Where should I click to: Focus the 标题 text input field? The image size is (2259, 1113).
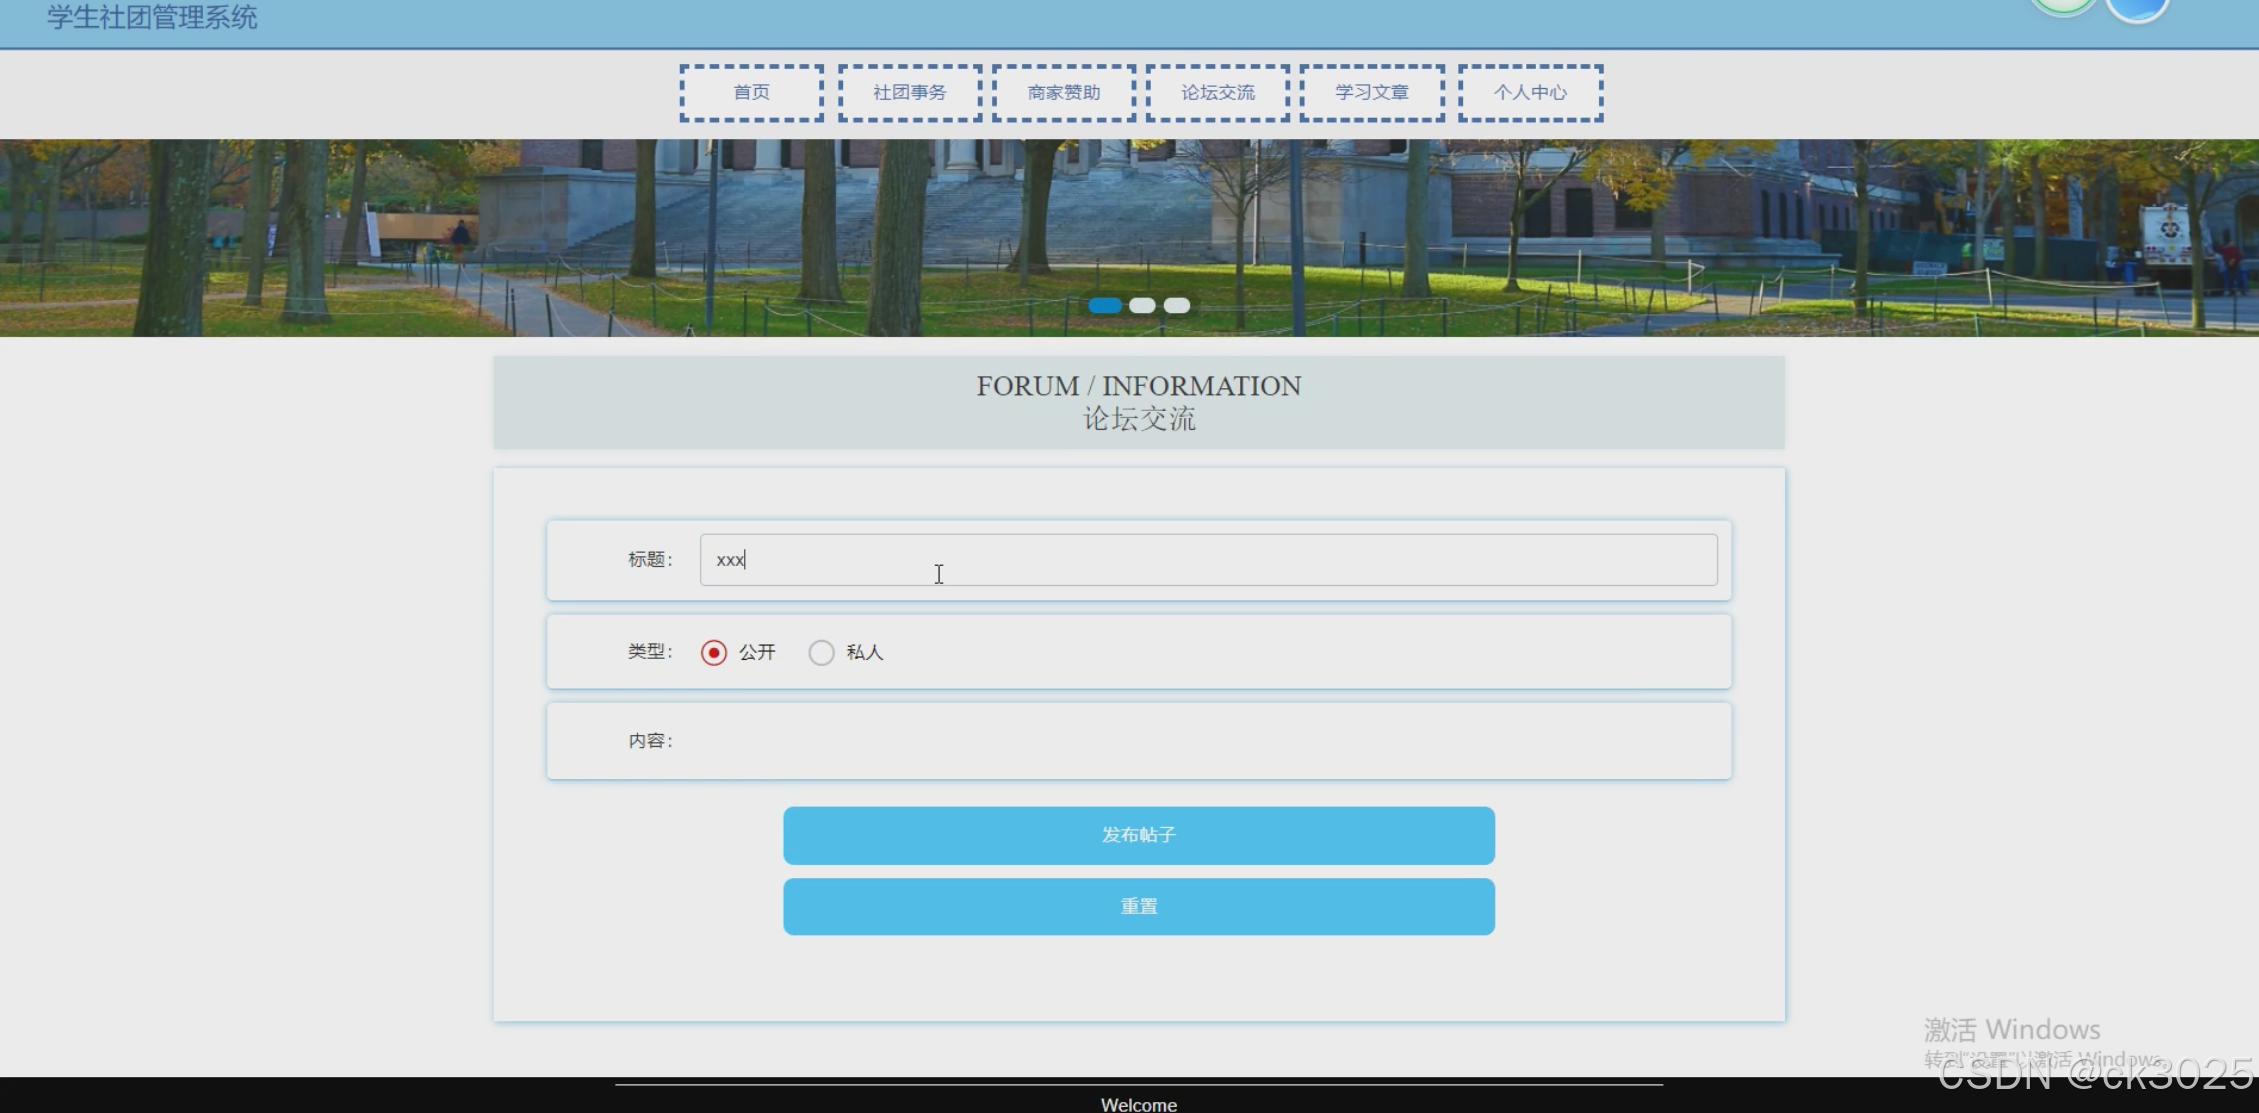pos(1208,560)
